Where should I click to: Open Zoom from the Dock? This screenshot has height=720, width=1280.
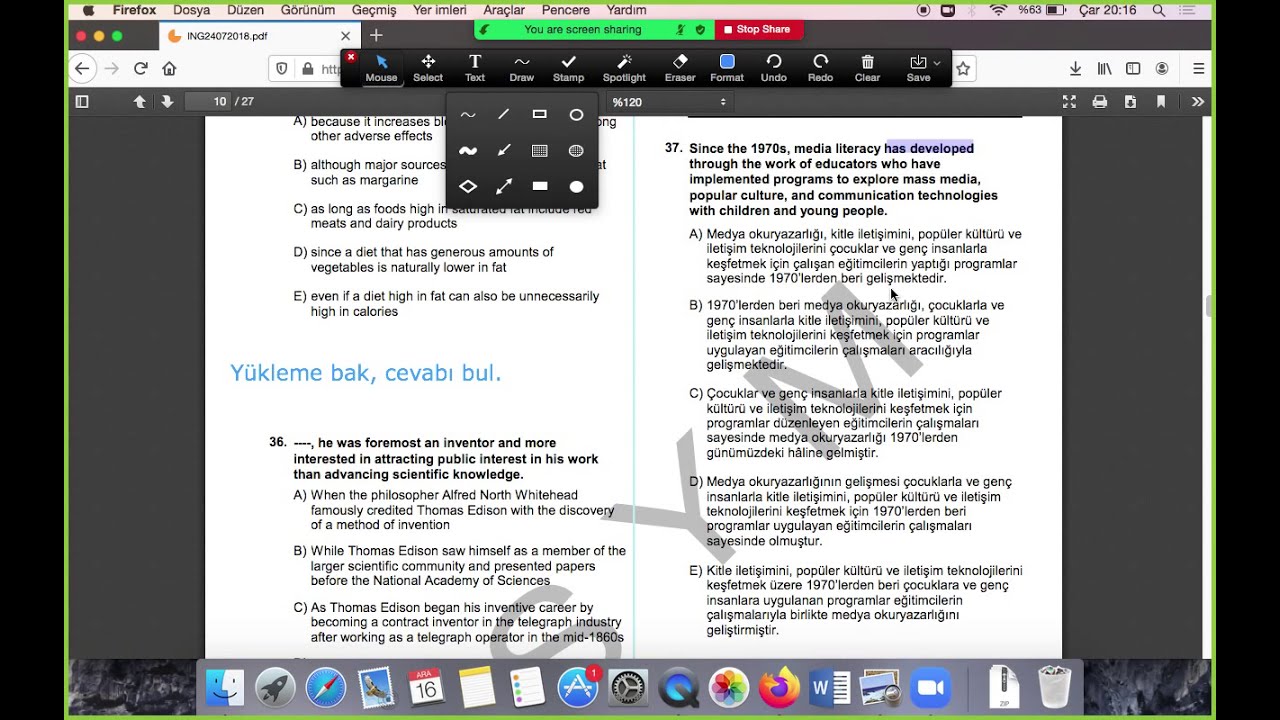(930, 688)
